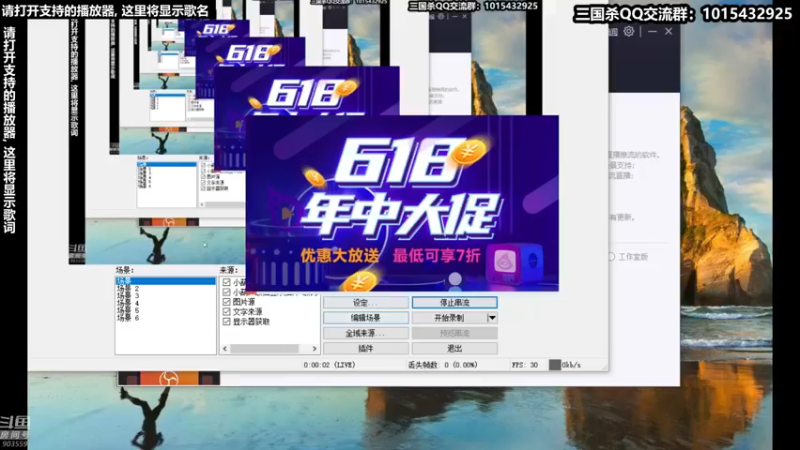Click the 0kb/s bitrate text

(x=571, y=365)
